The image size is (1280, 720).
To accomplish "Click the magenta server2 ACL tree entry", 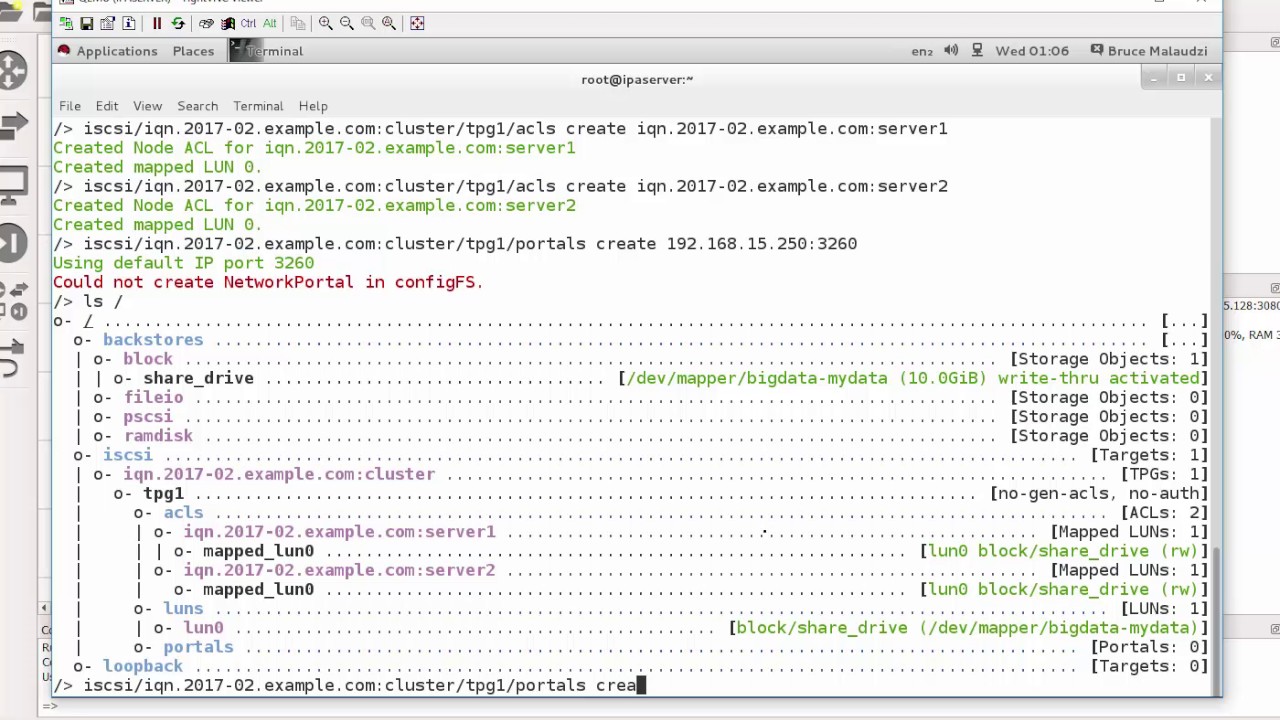I will (339, 570).
